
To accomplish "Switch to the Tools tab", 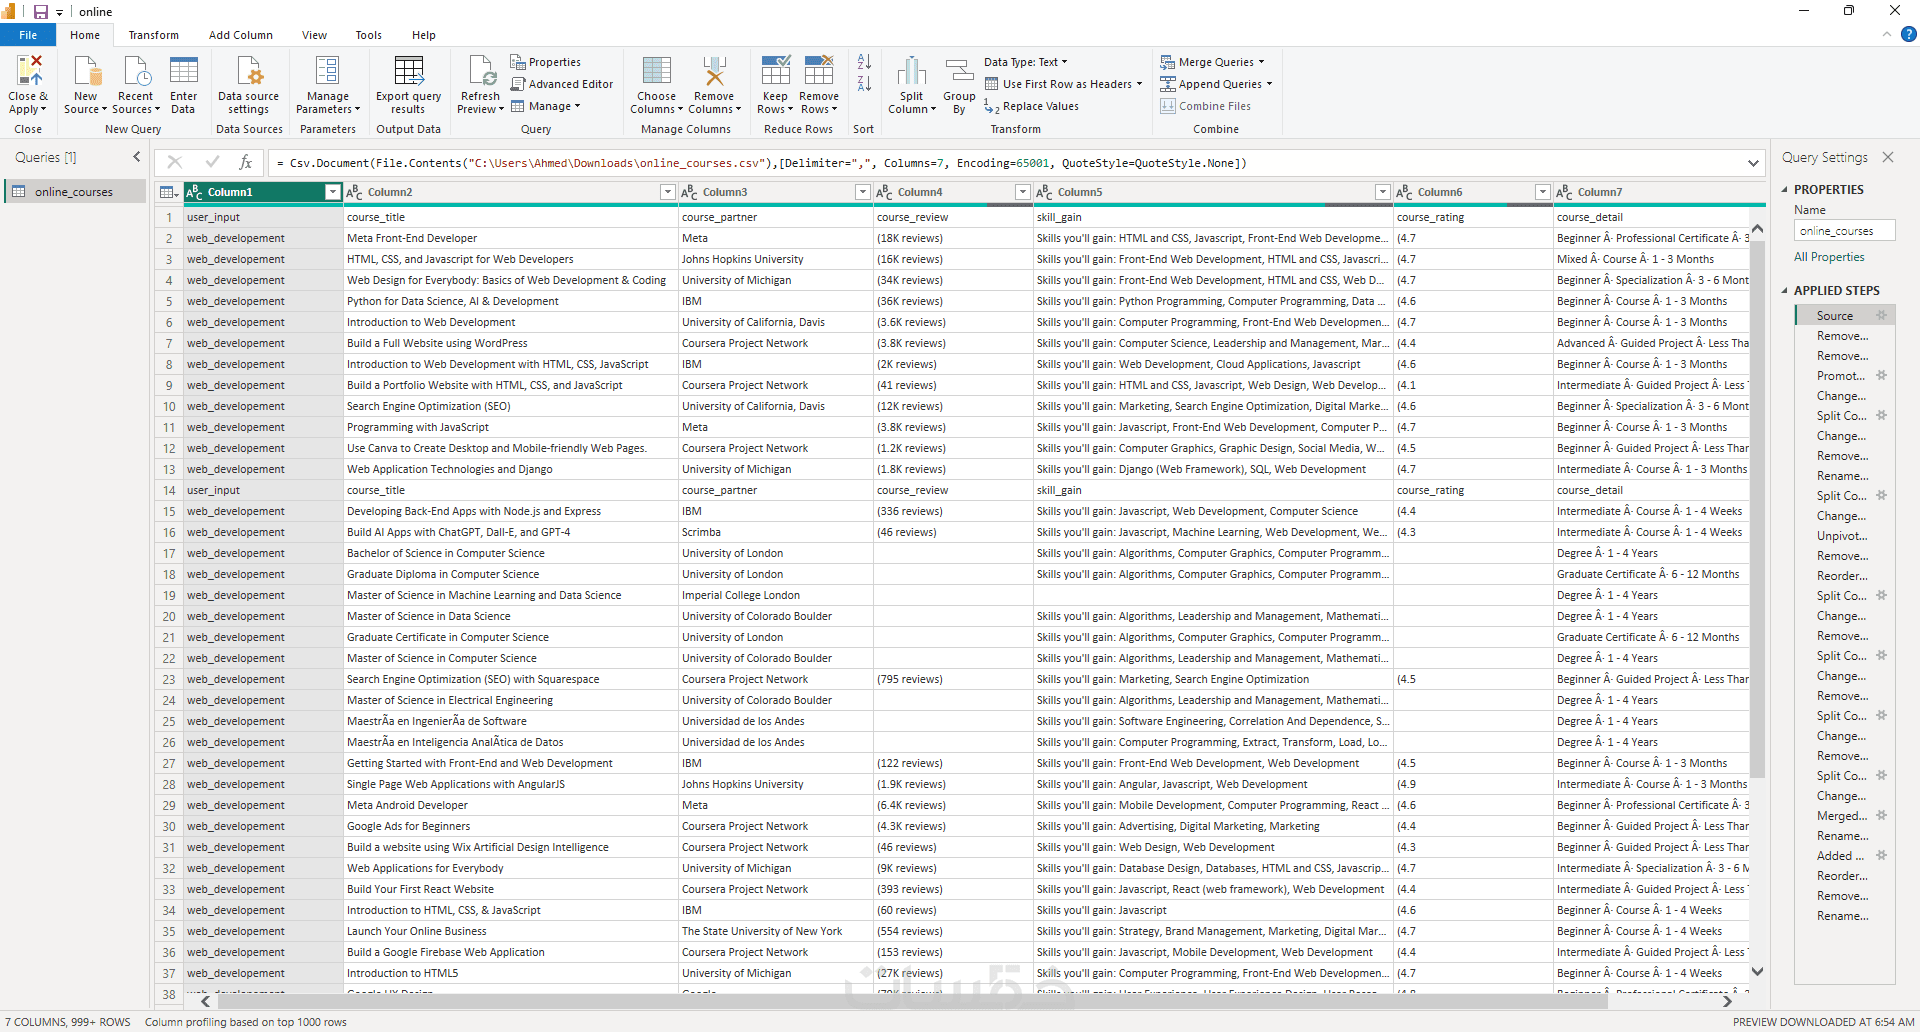I will coord(368,35).
